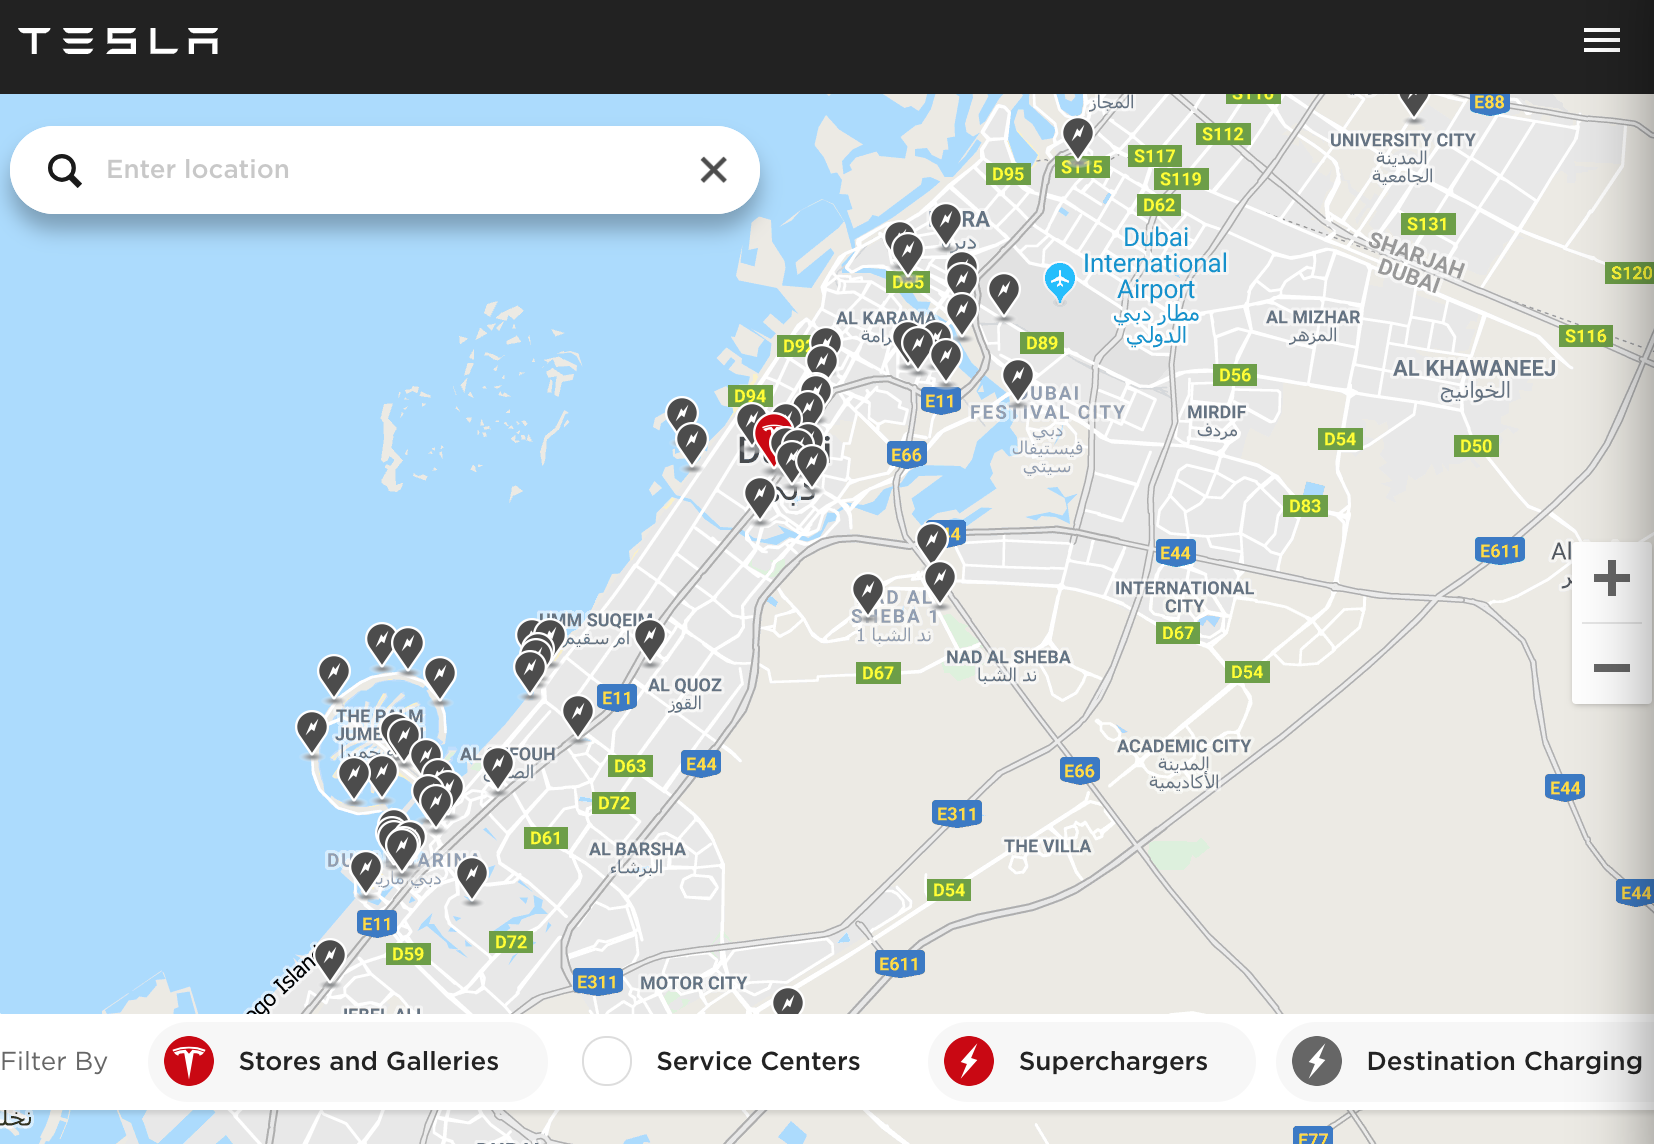Open the hamburger menu
Screen dimensions: 1654x1144
coord(1601,40)
